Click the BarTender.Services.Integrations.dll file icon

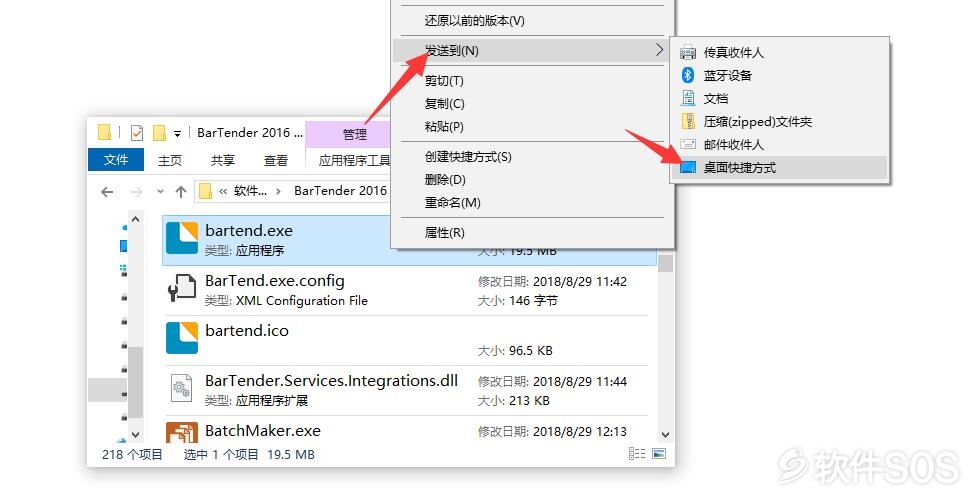click(x=182, y=388)
